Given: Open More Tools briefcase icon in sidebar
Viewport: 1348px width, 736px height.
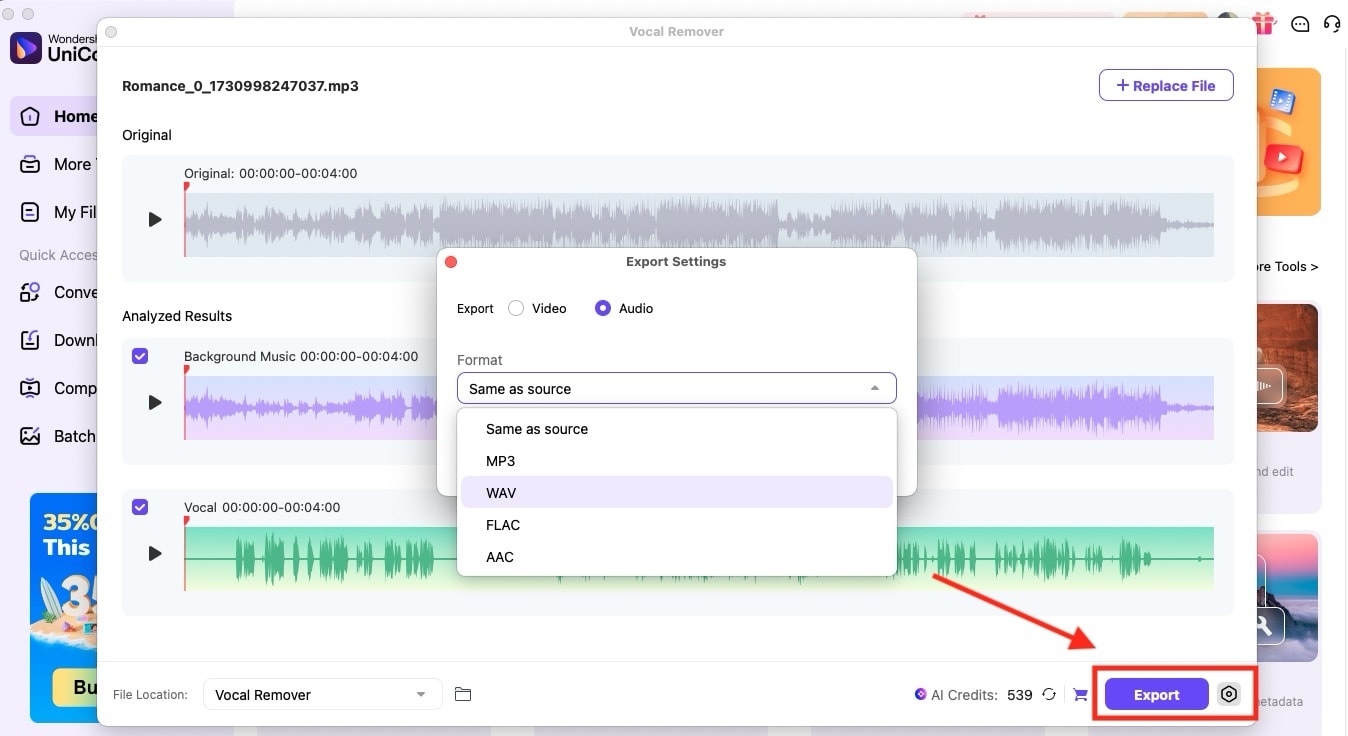Looking at the screenshot, I should pyautogui.click(x=31, y=164).
